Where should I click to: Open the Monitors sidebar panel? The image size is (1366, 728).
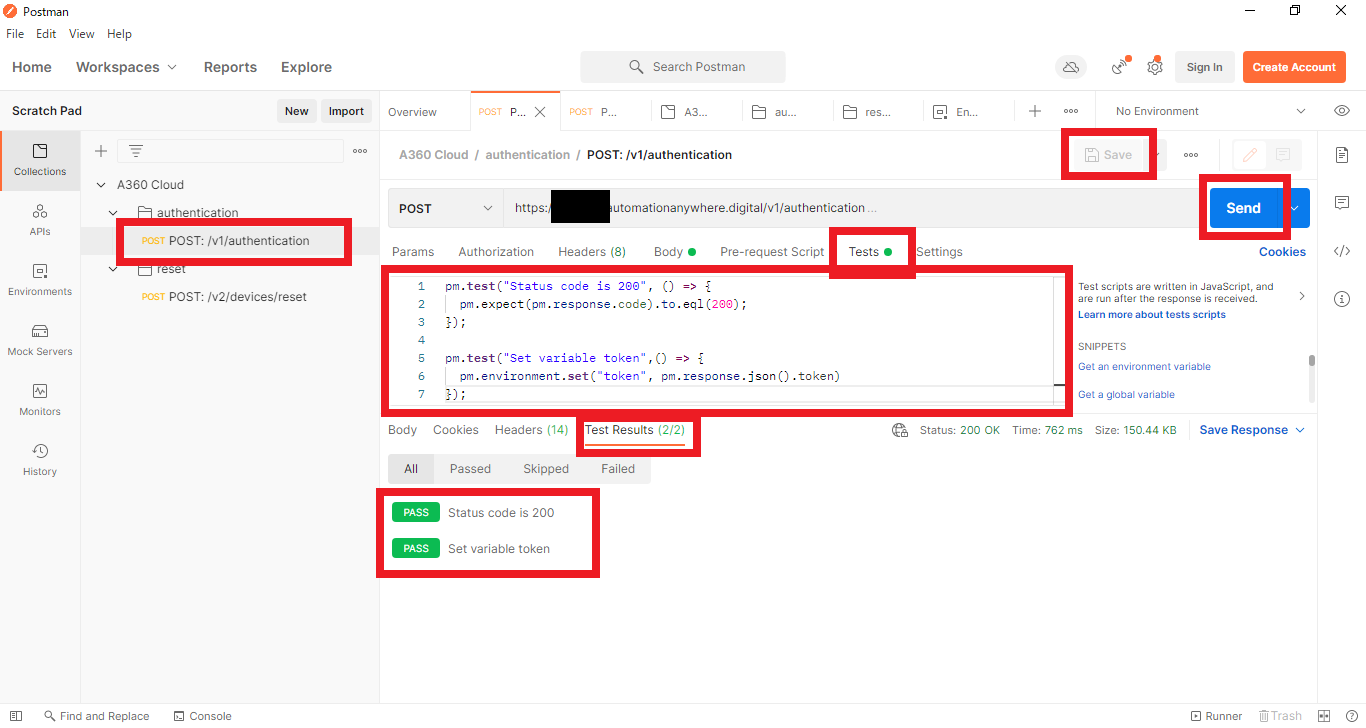(40, 400)
